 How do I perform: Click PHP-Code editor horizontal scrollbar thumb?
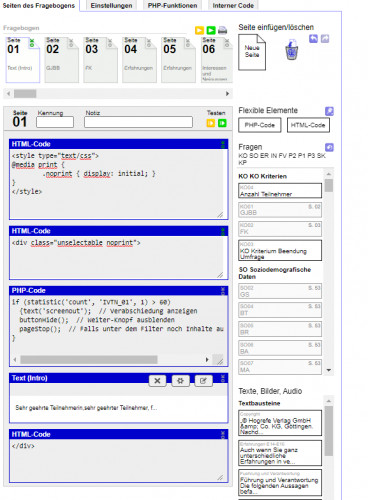[x=89, y=360]
